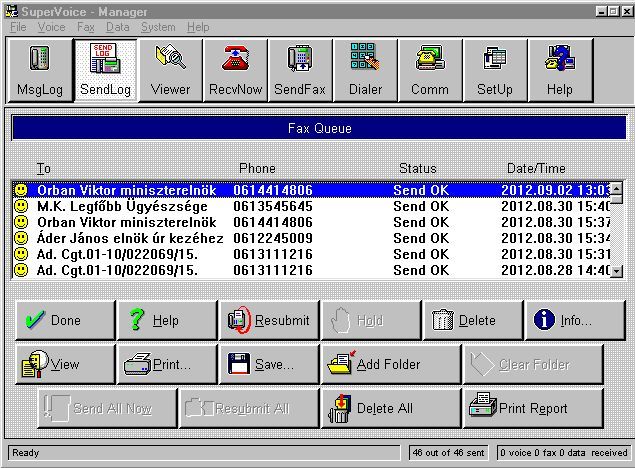
Task: Click the Print Report button
Action: pos(533,408)
